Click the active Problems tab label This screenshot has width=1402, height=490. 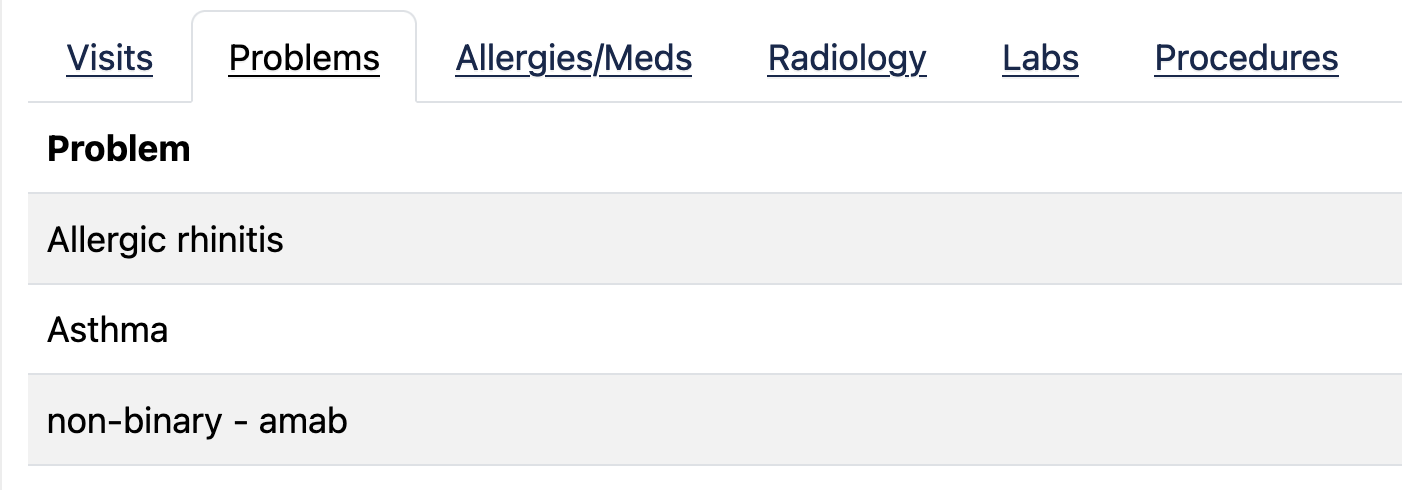click(x=304, y=58)
